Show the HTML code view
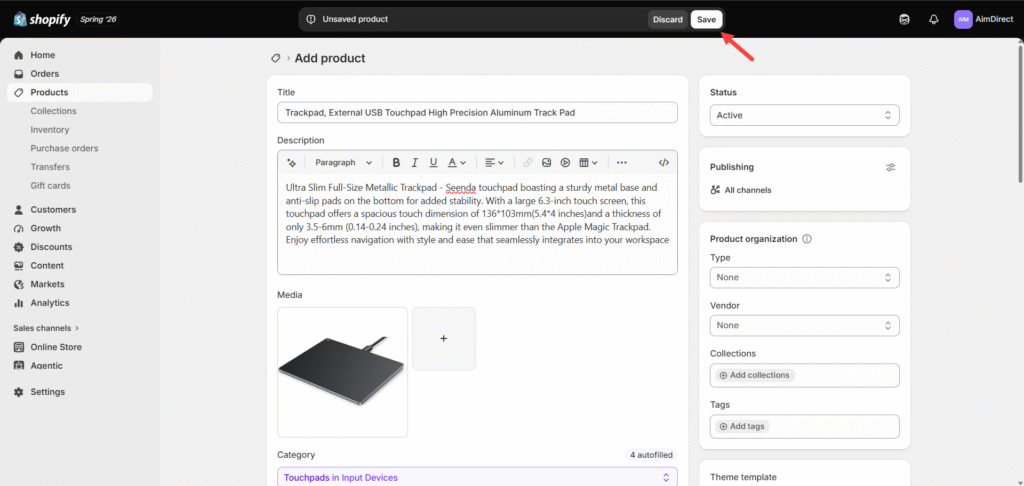This screenshot has height=486, width=1024. pos(664,163)
